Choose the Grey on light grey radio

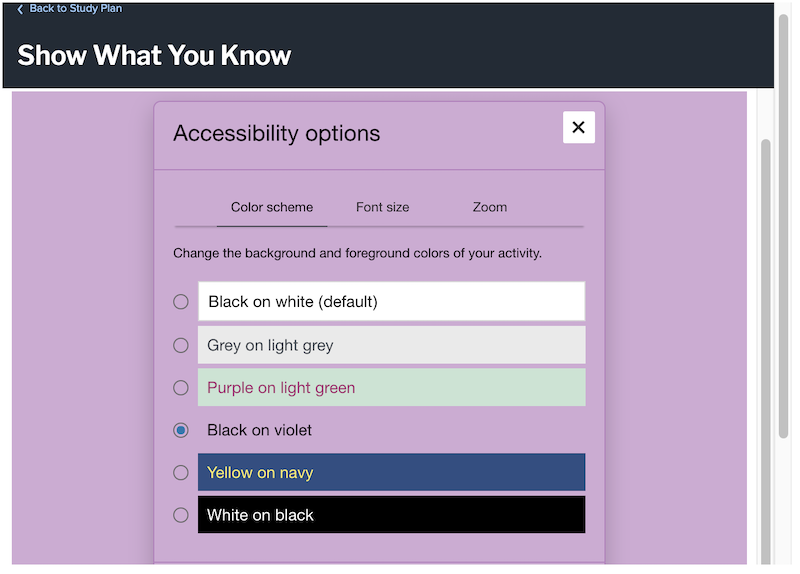[181, 345]
